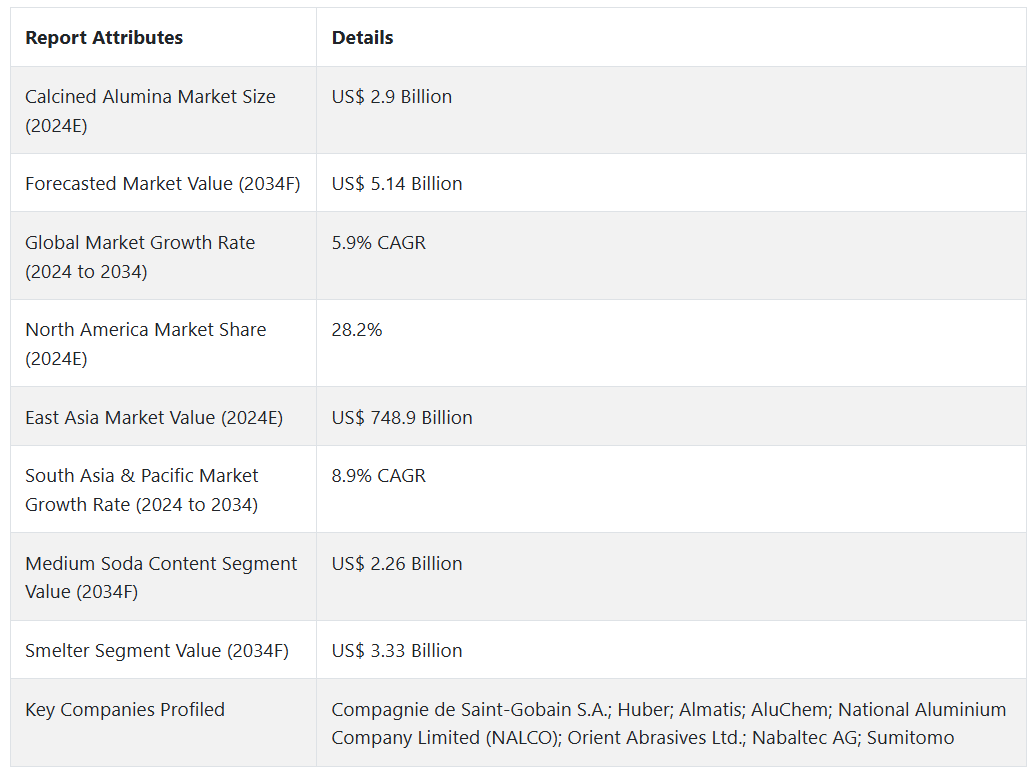
Task: Select the Forecasted Market Value (2034F) cell
Action: click(x=162, y=183)
